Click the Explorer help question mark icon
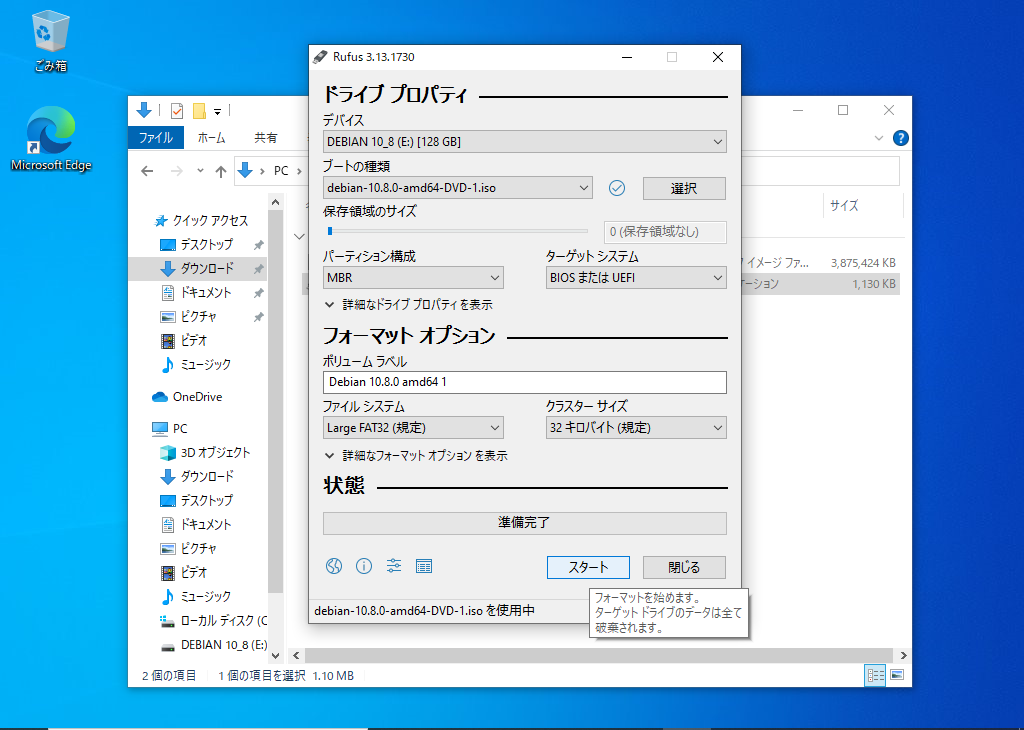 900,138
